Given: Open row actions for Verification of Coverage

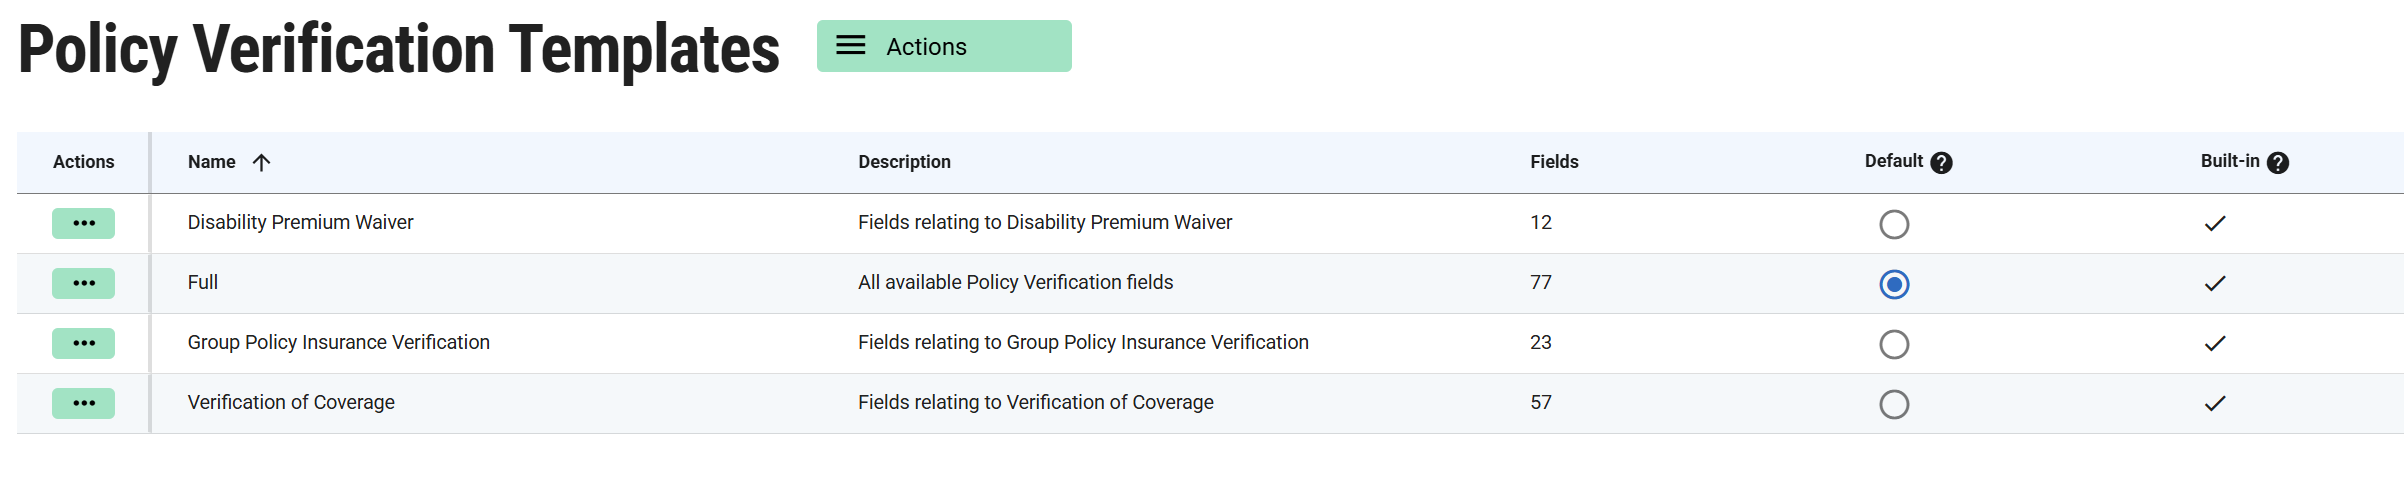Looking at the screenshot, I should click(x=84, y=403).
